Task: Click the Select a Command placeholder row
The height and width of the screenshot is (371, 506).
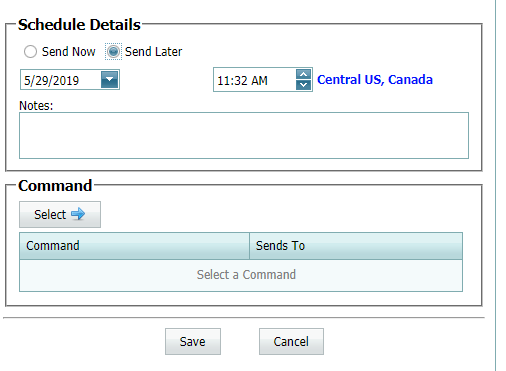Action: point(241,275)
